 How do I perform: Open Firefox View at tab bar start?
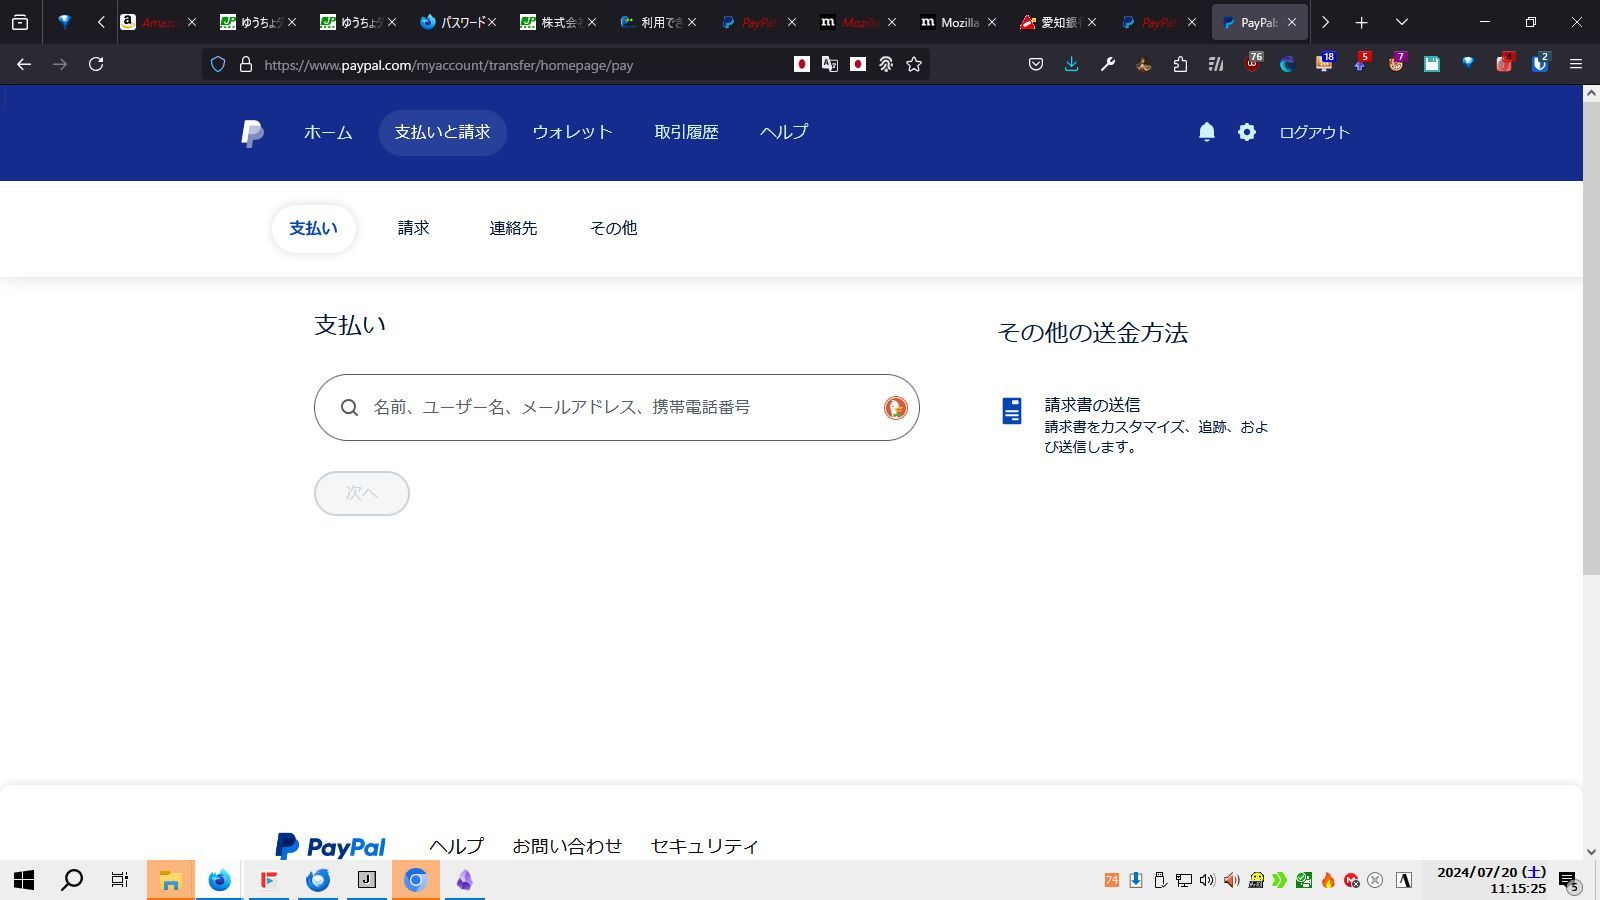20,22
